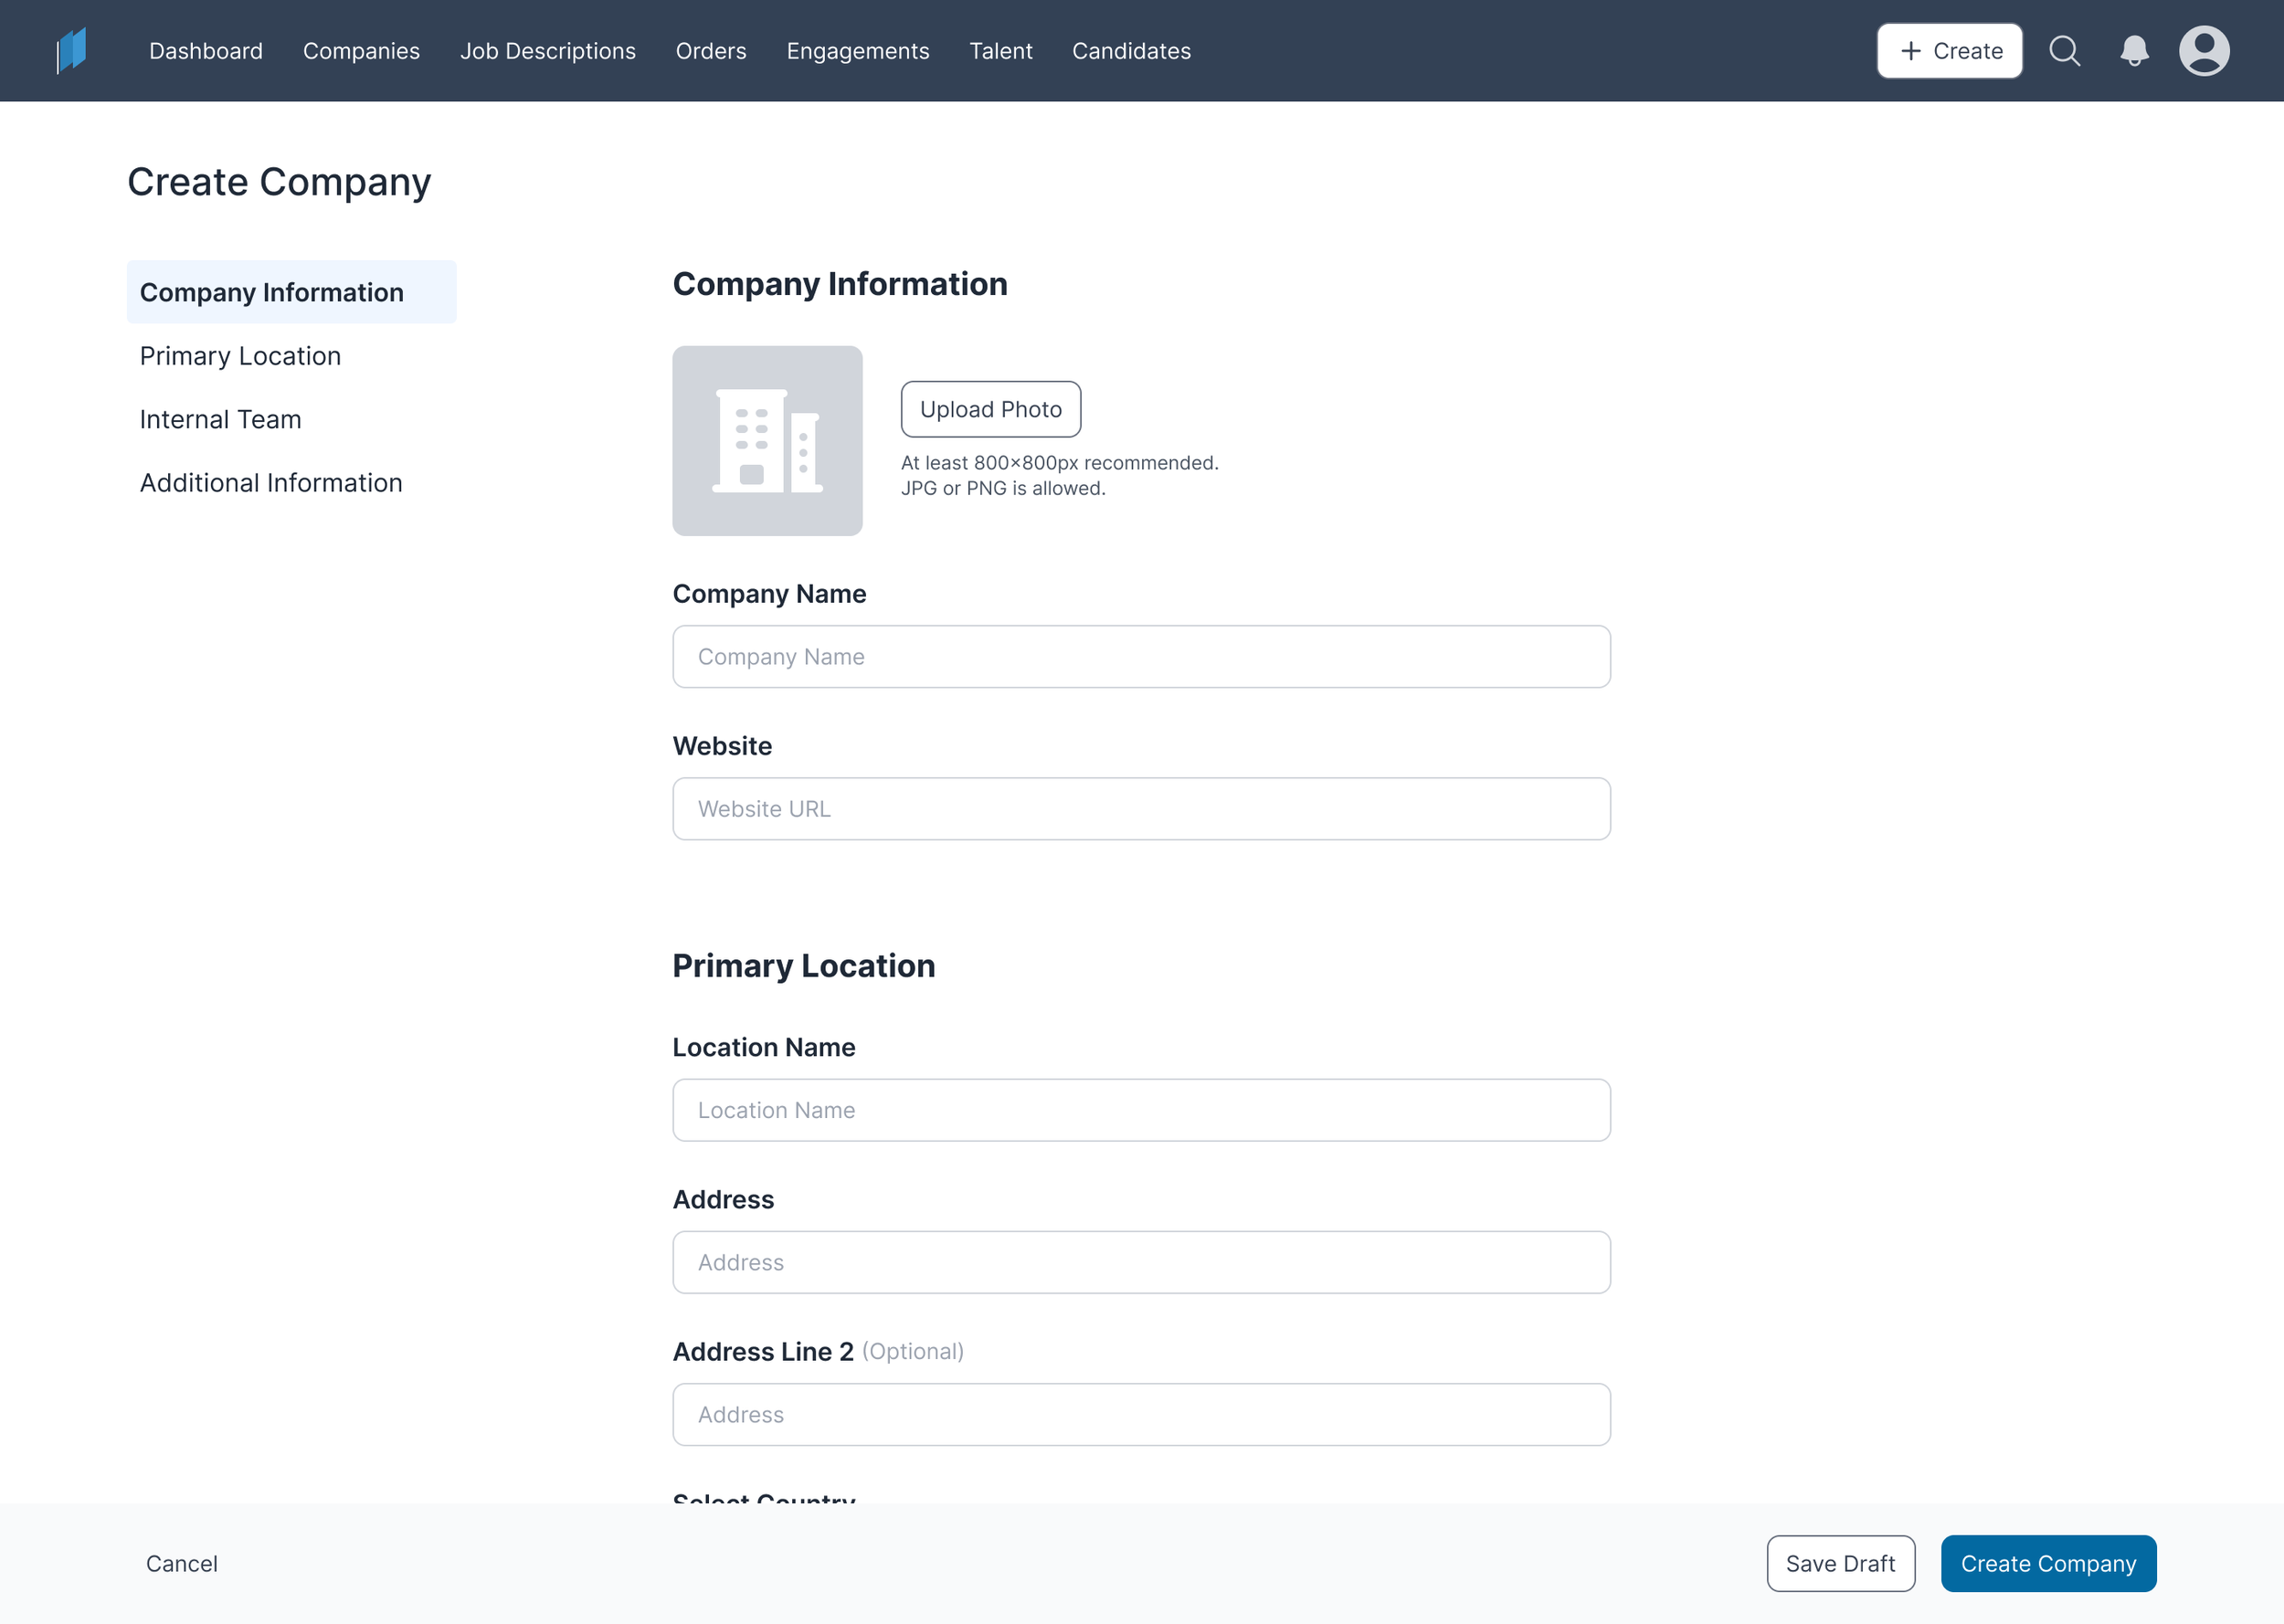
Task: Open the Companies nav item
Action: pos(361,51)
